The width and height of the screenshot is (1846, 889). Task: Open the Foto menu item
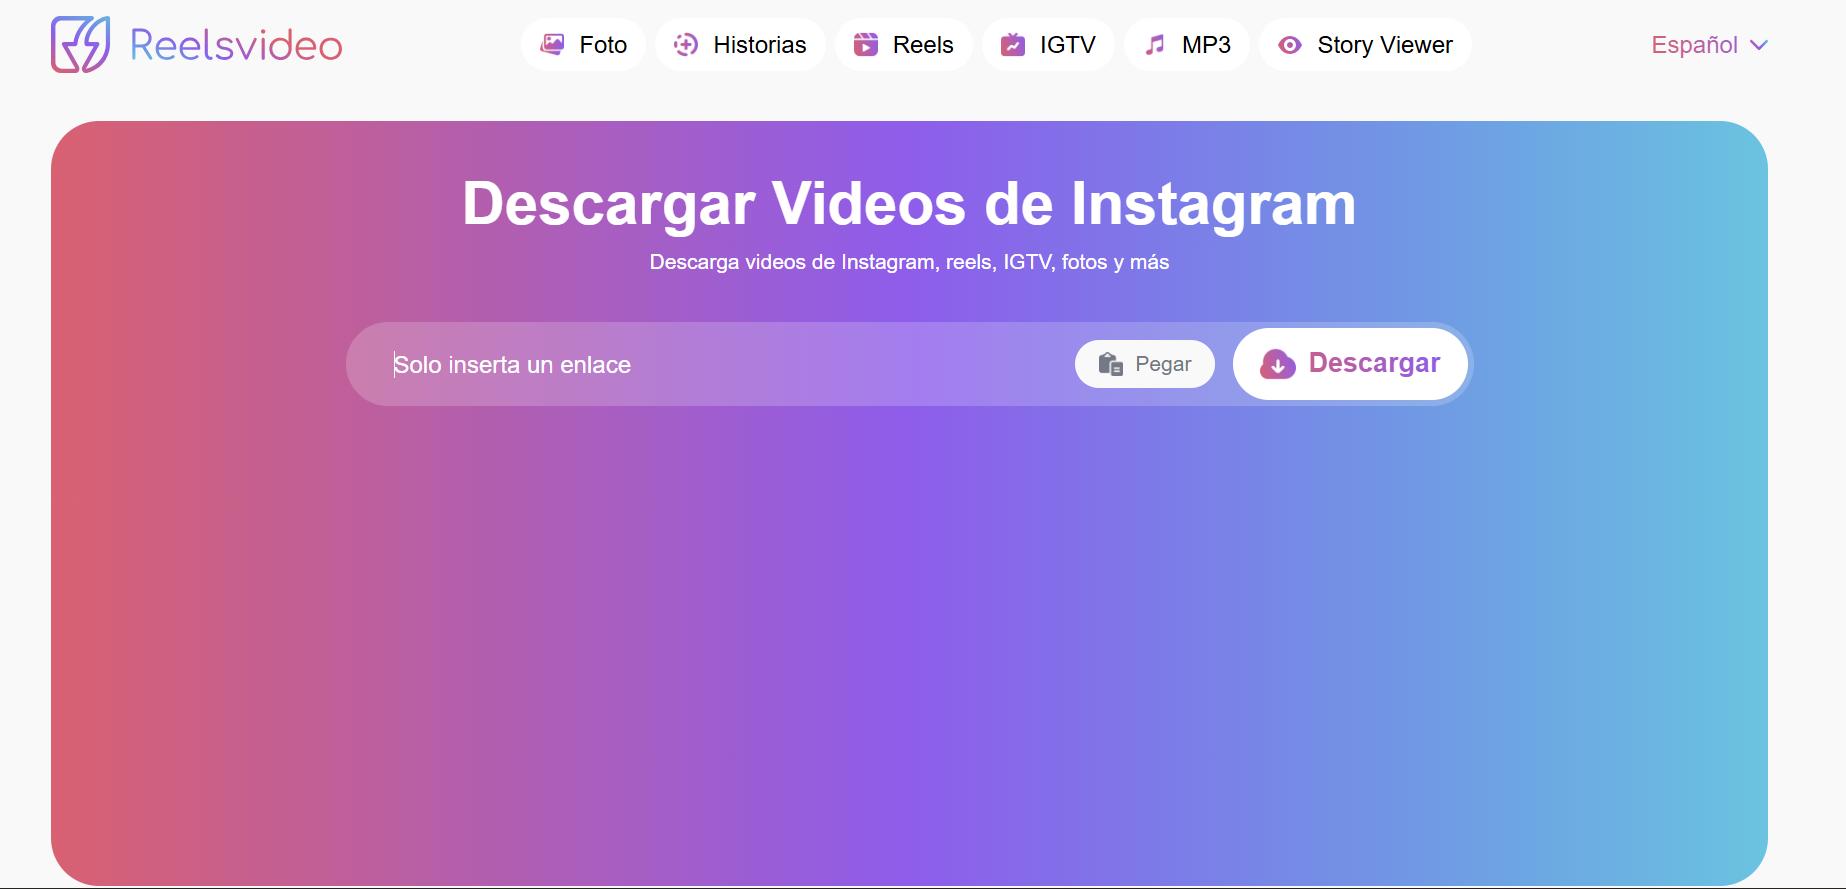[x=583, y=44]
